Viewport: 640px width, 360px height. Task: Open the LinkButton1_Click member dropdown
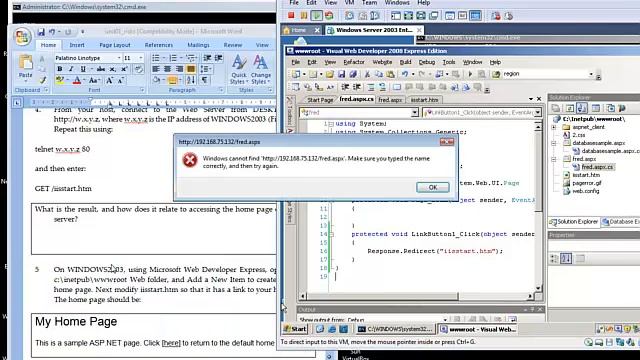pos(538,112)
